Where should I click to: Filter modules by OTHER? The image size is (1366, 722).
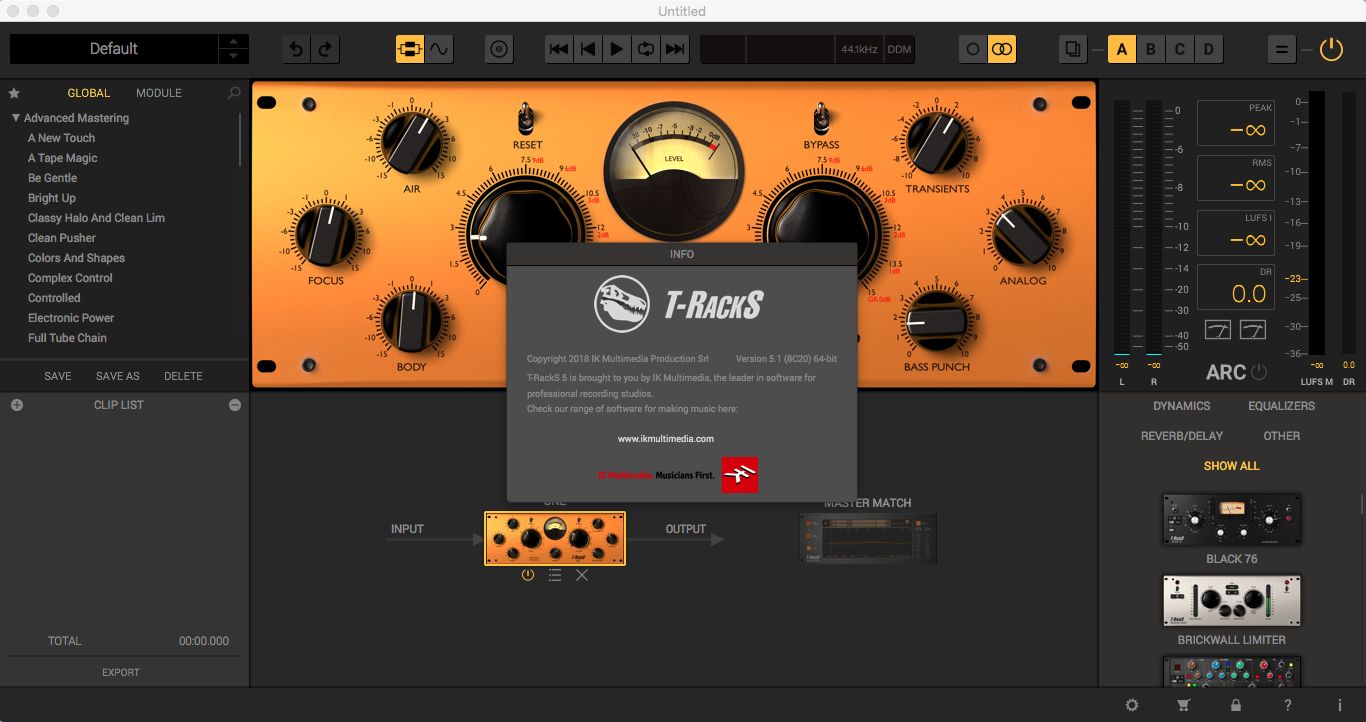point(1282,436)
